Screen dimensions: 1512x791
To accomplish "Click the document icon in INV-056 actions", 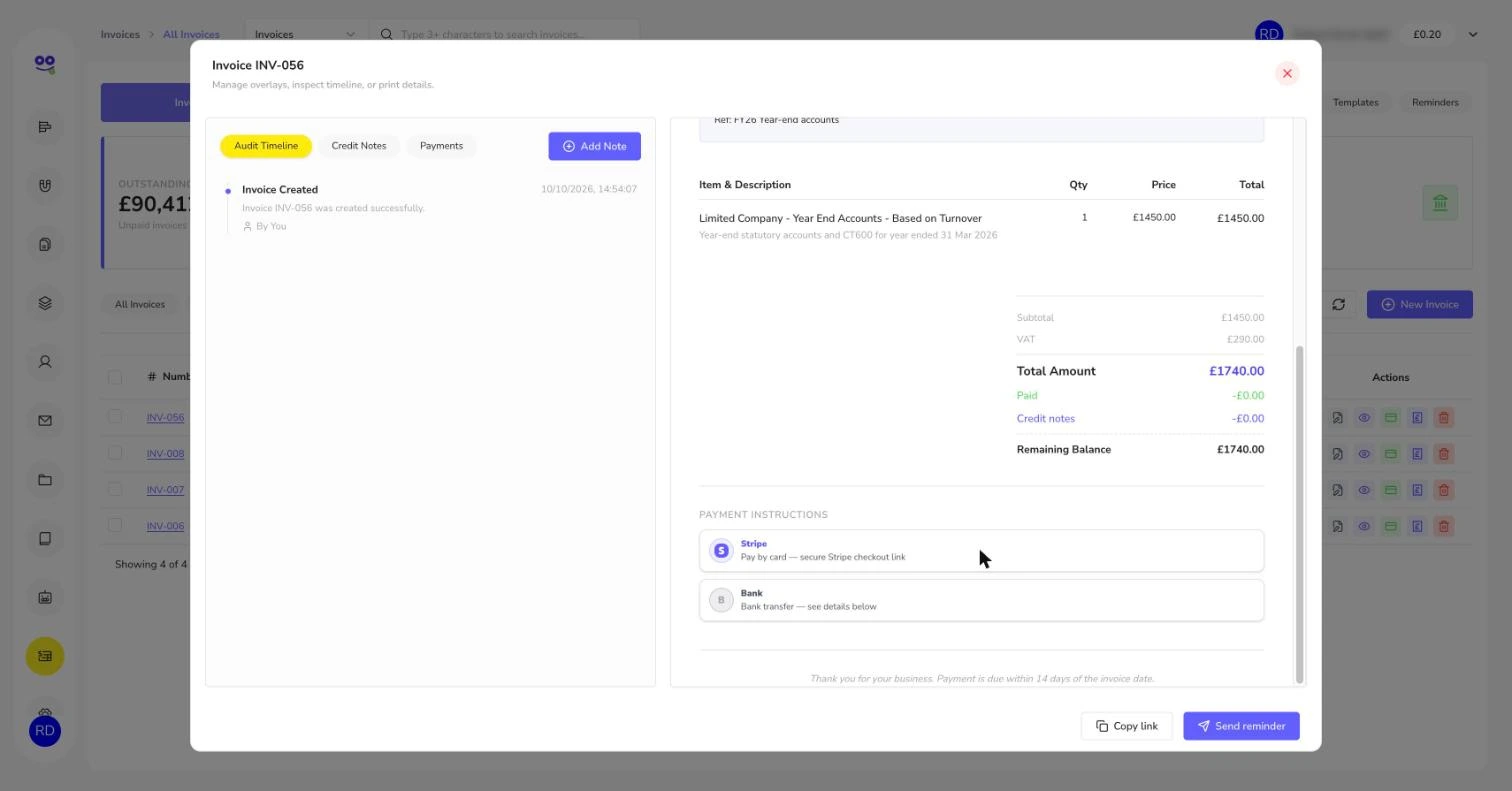I will [x=1338, y=418].
